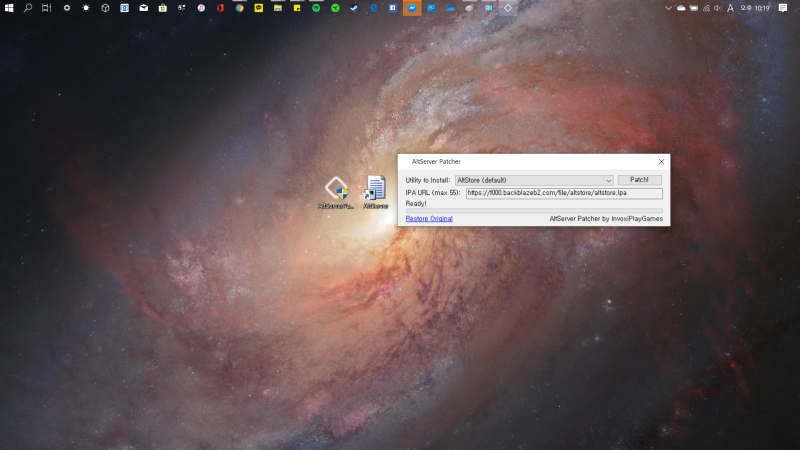Open Settings gear in the taskbar
The width and height of the screenshot is (800, 450).
[x=66, y=8]
